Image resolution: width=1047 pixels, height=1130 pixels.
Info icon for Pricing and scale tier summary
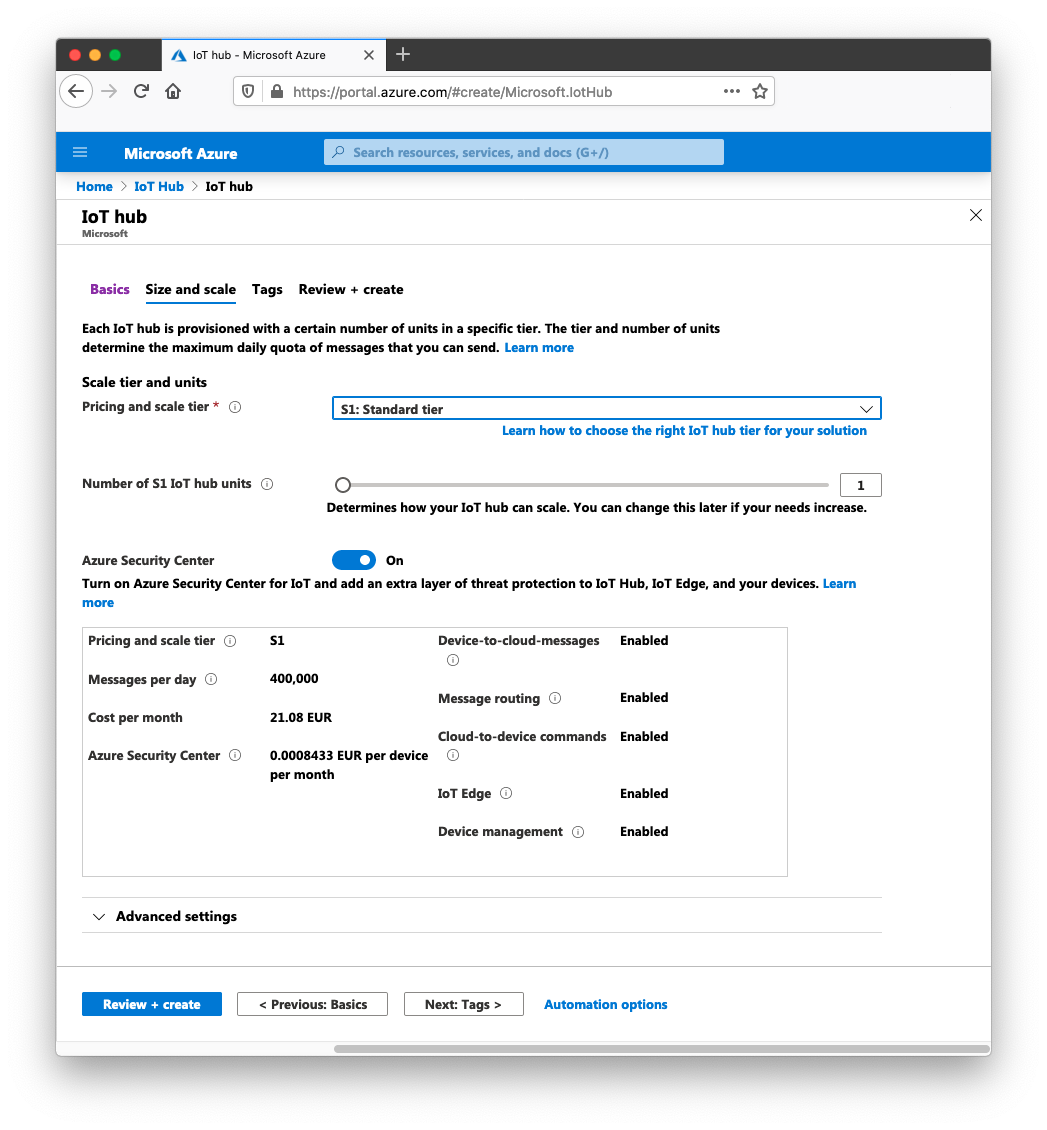[x=230, y=641]
